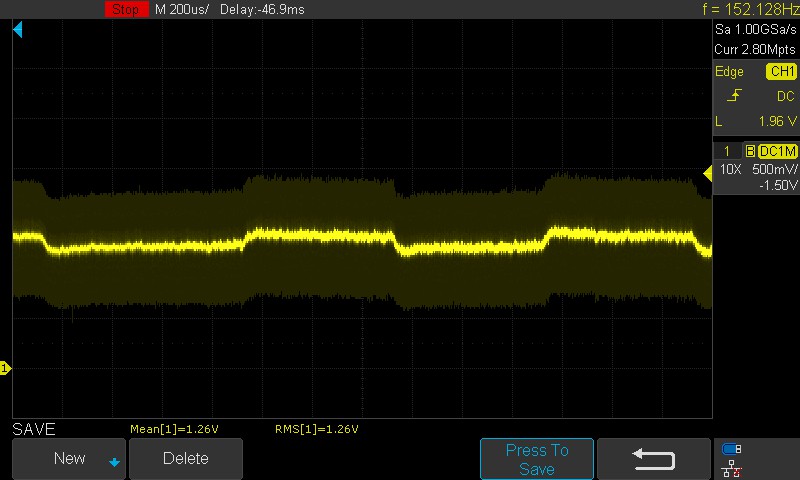This screenshot has width=800, height=480.
Task: Click the DC1M coupling impedance badge
Action: [777, 151]
